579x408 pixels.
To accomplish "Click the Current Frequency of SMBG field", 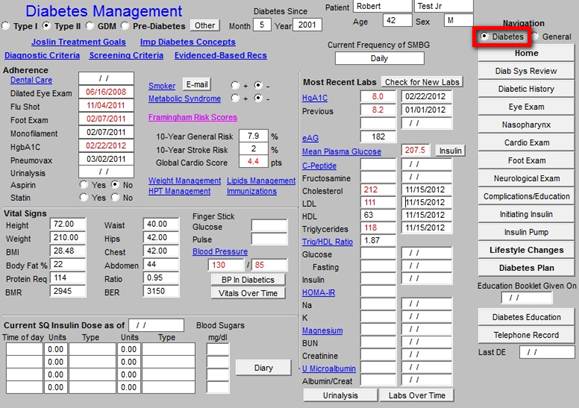I will [x=379, y=58].
